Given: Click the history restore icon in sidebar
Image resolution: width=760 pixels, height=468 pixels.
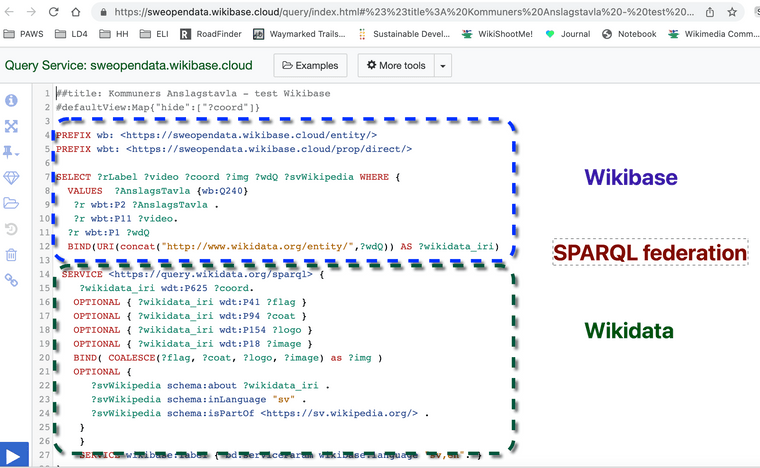Looking at the screenshot, I should click(12, 229).
